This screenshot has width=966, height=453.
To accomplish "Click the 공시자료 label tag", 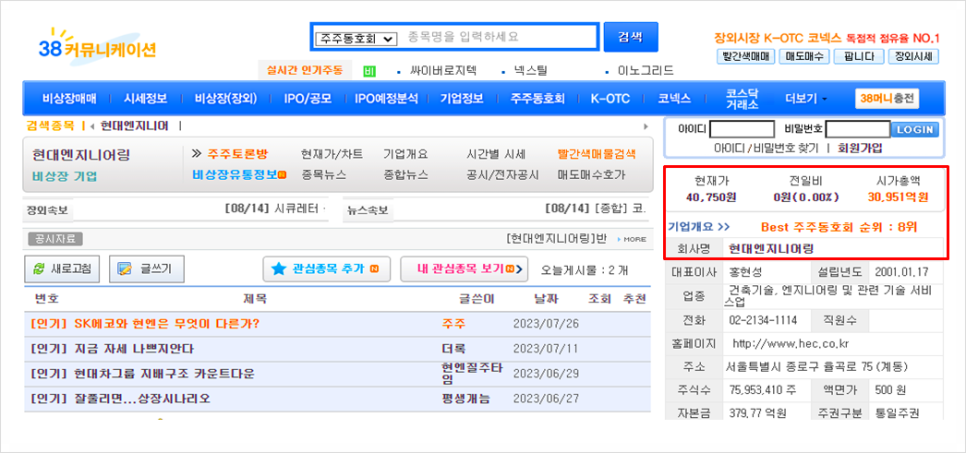I will [x=55, y=239].
